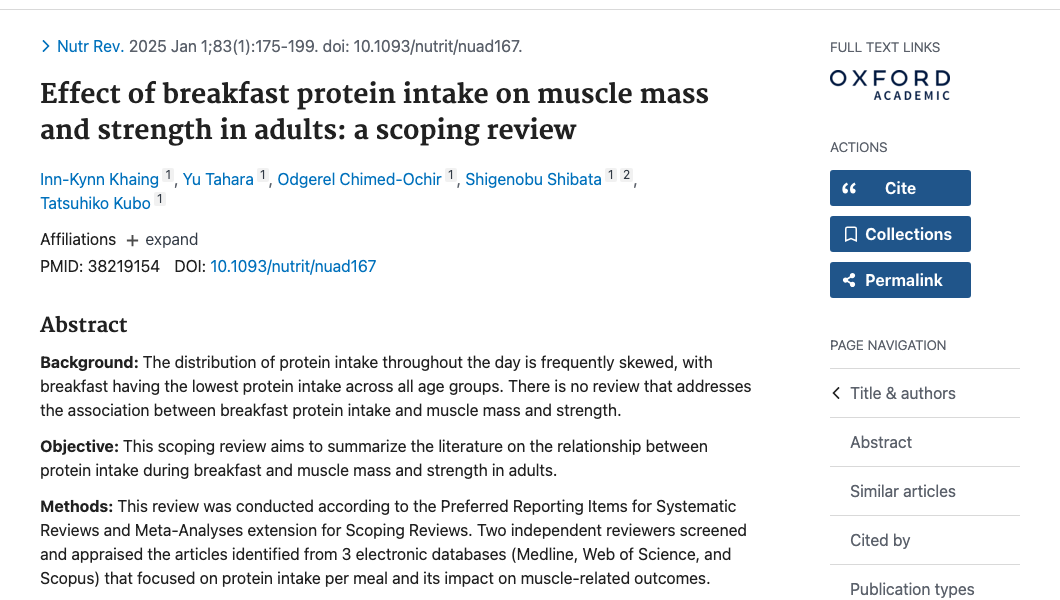
Task: Click superscript 2 after Shigenobu Shibata
Action: point(626,174)
